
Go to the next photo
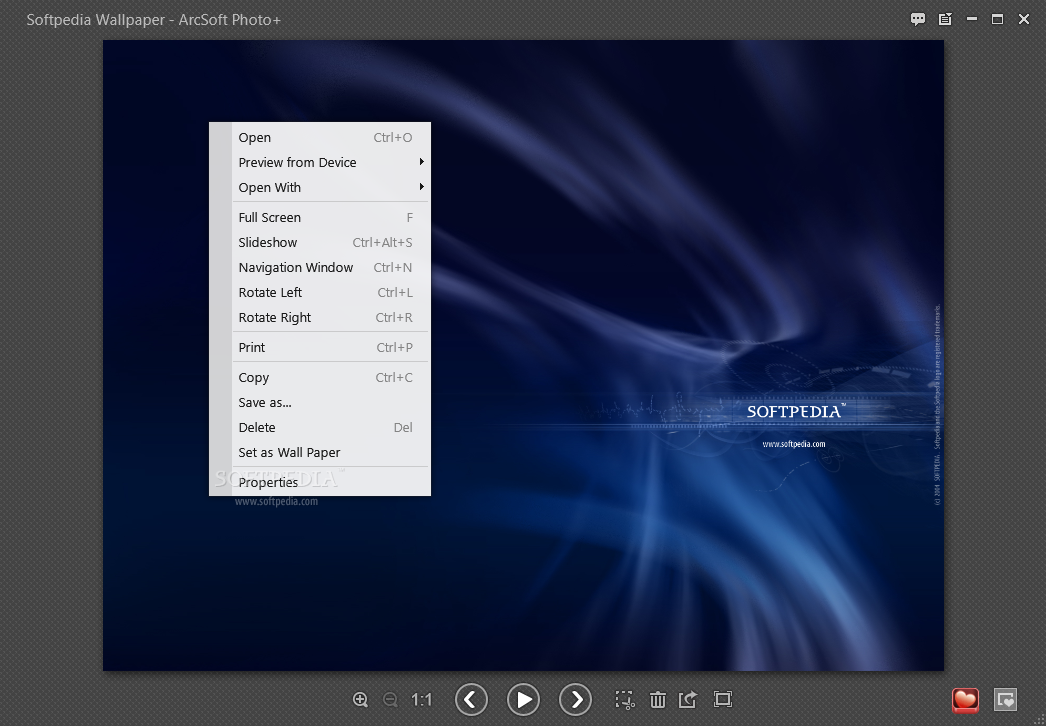coord(575,699)
